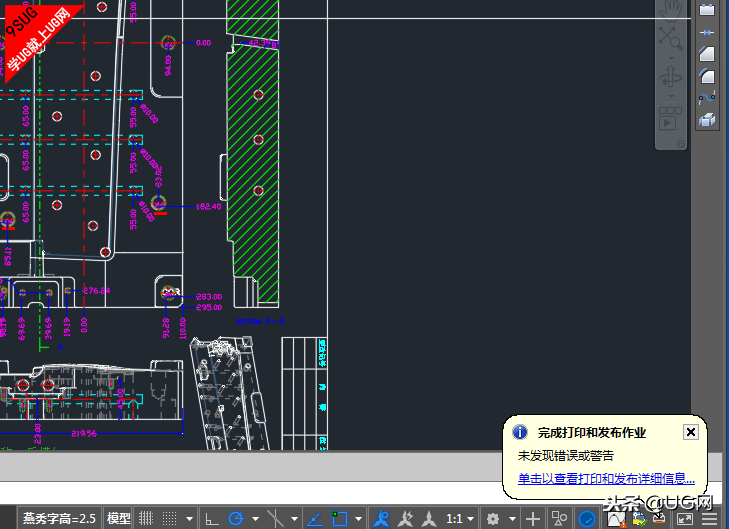Click the 燕秀字高=2.5 status field
729x529 pixels.
click(60, 518)
